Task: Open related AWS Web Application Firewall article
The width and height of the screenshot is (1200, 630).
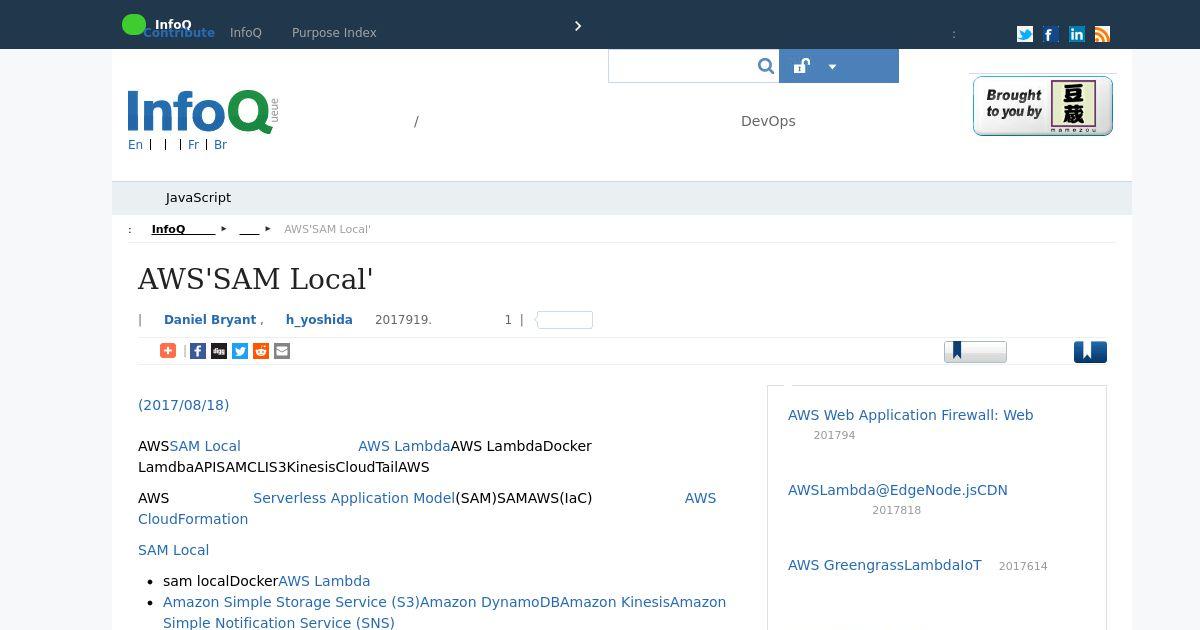Action: pos(910,415)
